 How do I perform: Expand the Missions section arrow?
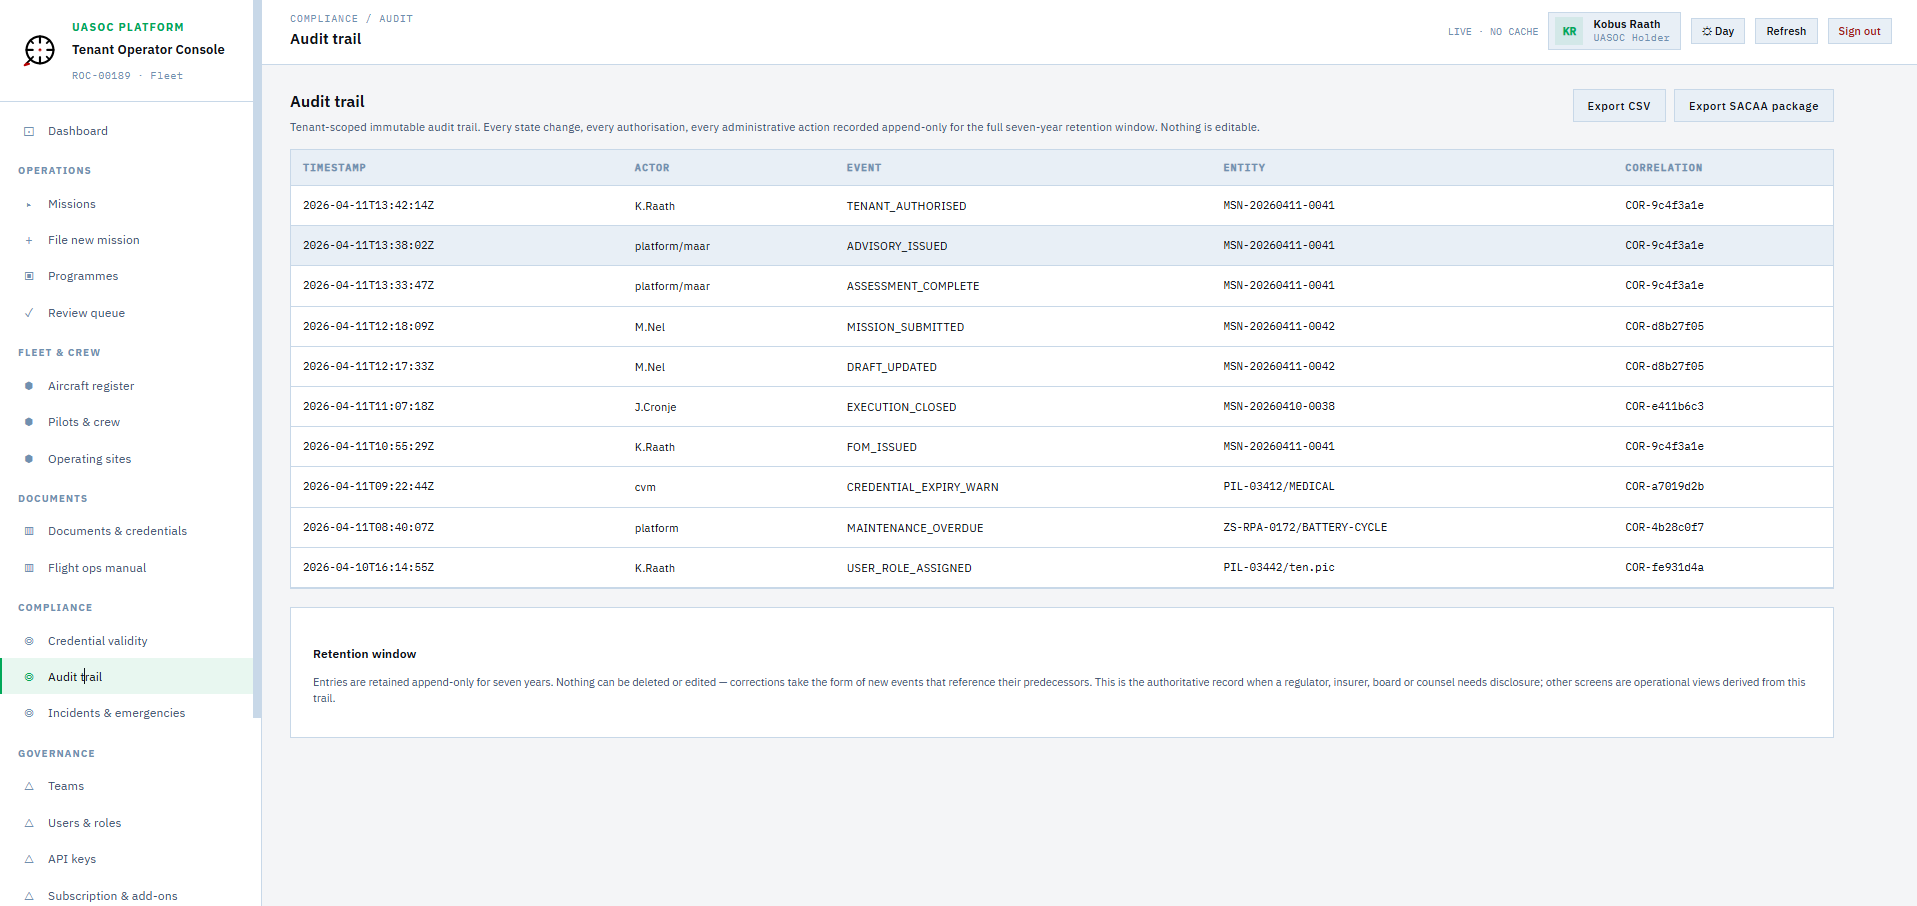28,204
